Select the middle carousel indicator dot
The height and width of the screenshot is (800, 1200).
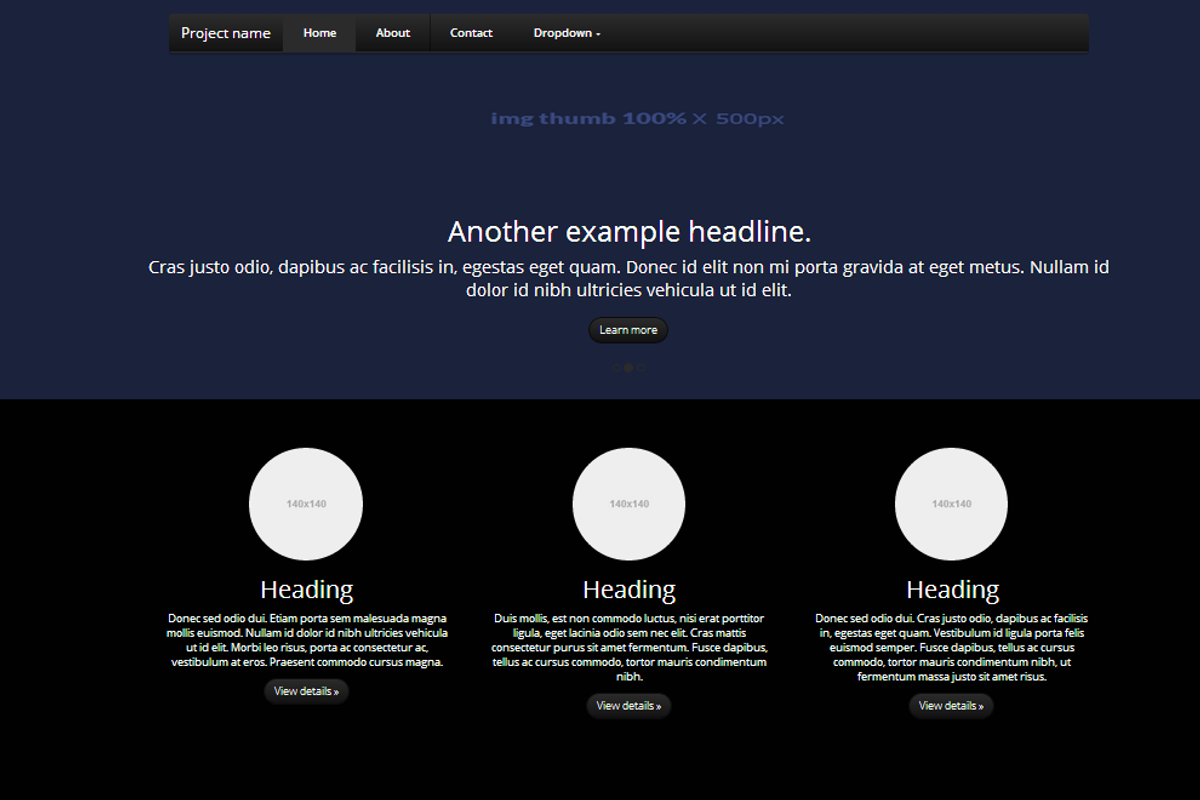click(x=628, y=368)
